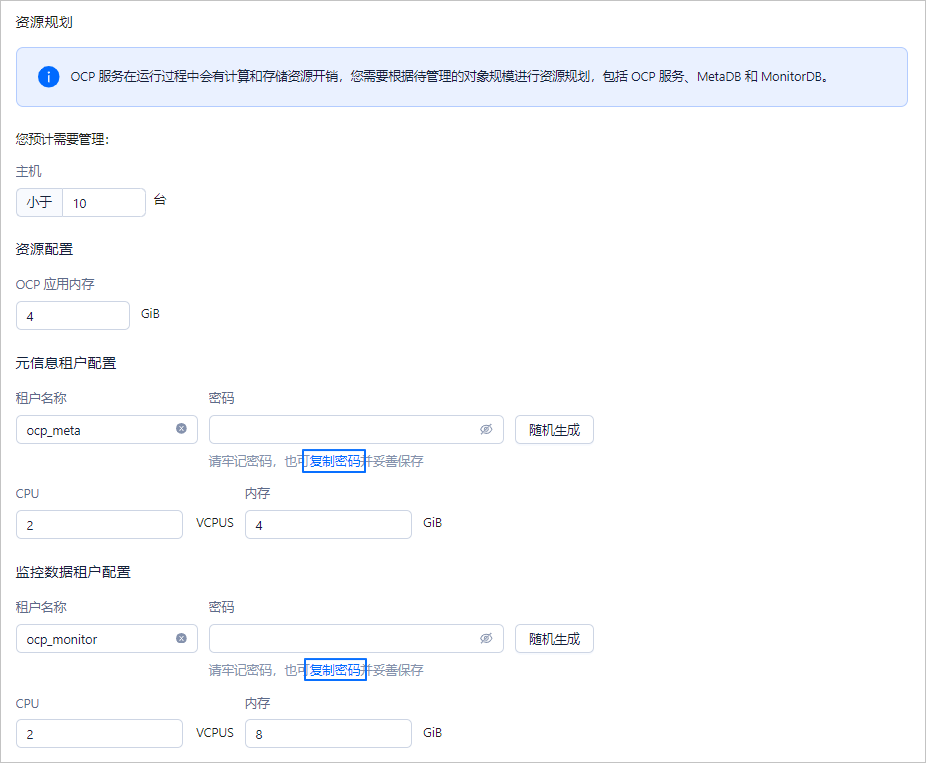
Task: Click the 资源规划 heading
Action: (44, 22)
